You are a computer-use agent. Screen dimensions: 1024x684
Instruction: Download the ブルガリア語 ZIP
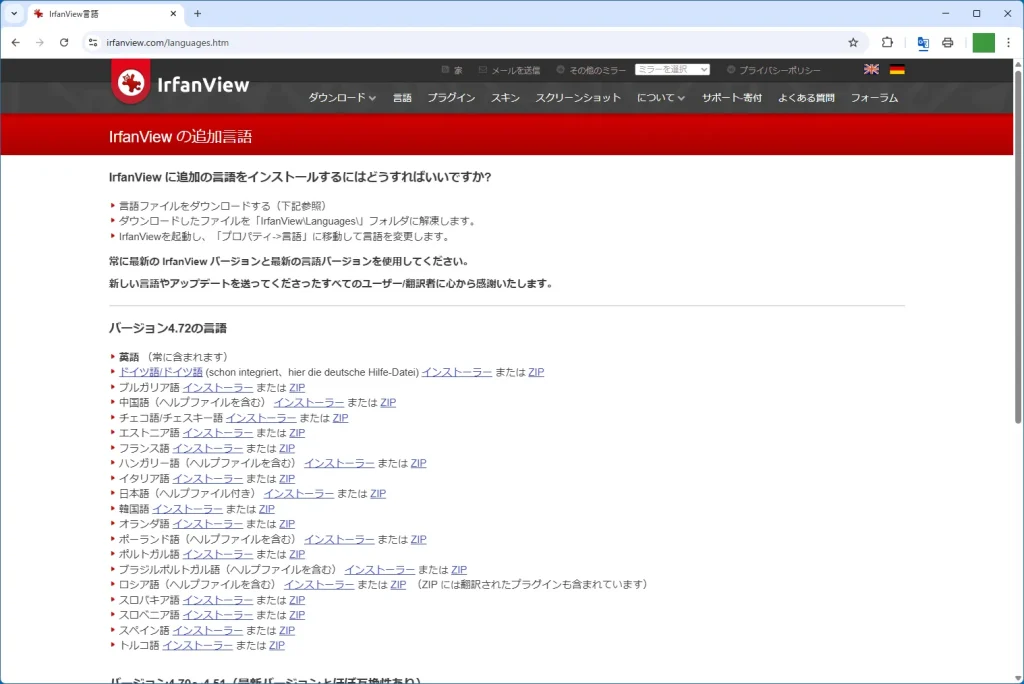pyautogui.click(x=297, y=387)
